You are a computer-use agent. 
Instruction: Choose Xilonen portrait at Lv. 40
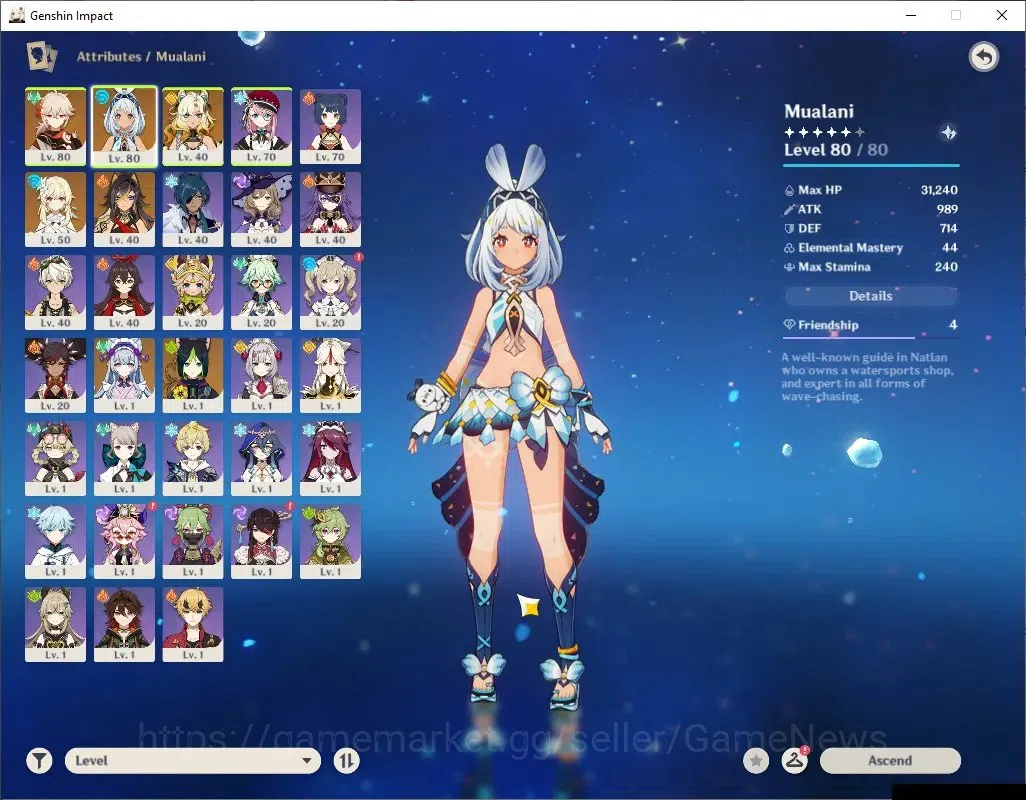(193, 126)
